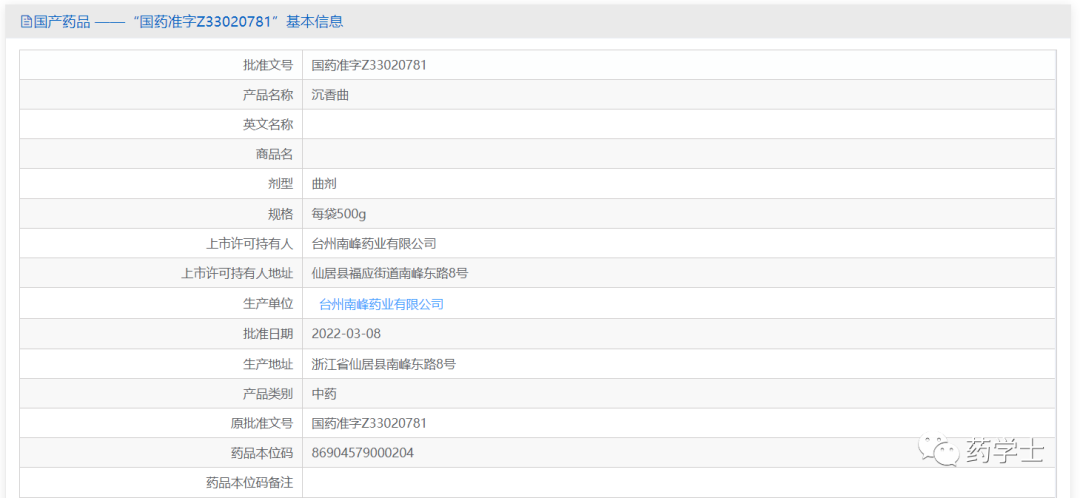1080x498 pixels.
Task: Click the 英文名称 label
Action: pos(269,125)
